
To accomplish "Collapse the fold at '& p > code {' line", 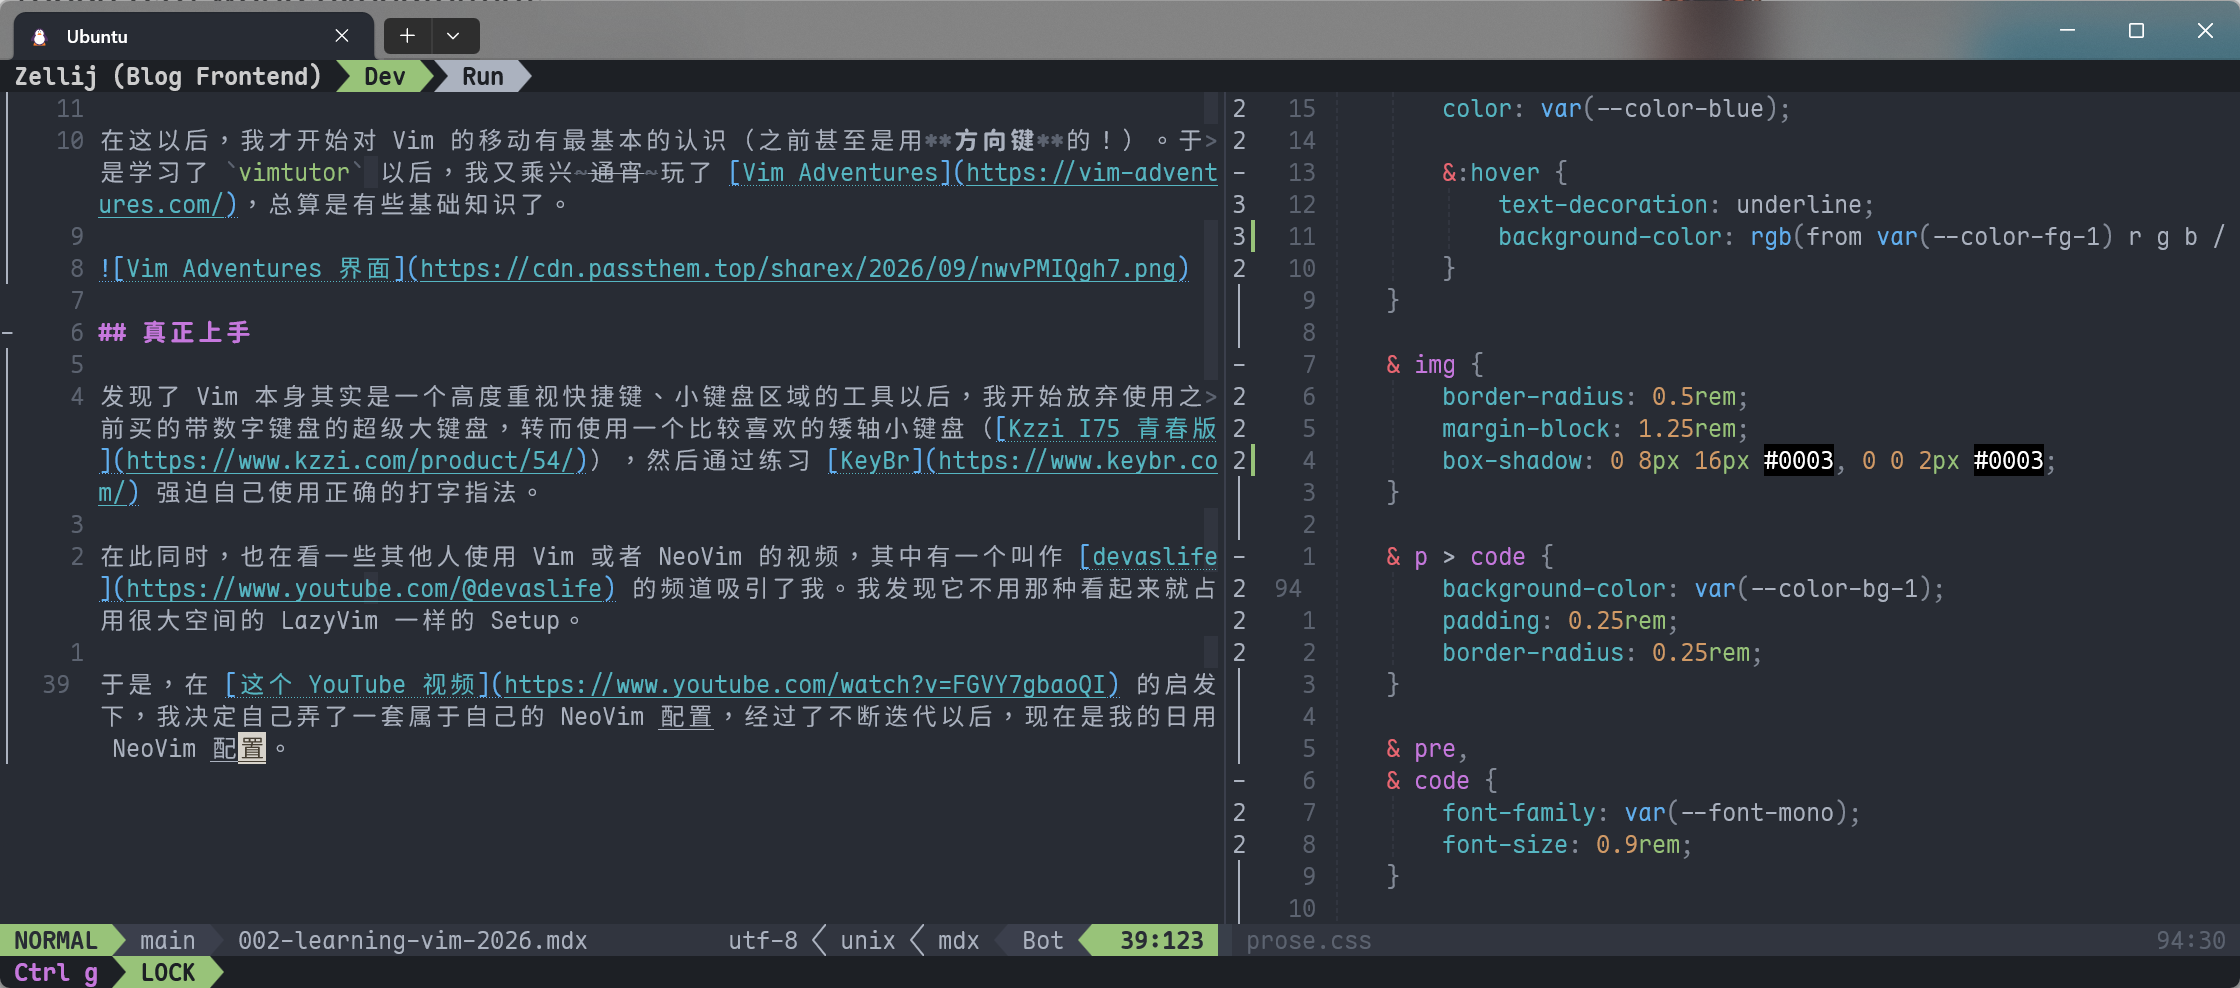I will click(x=1240, y=556).
